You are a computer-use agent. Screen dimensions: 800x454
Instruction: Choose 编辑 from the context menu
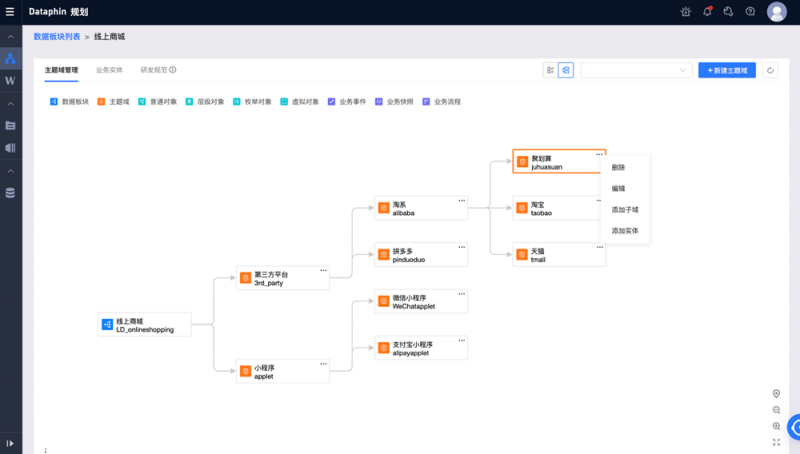[618, 189]
